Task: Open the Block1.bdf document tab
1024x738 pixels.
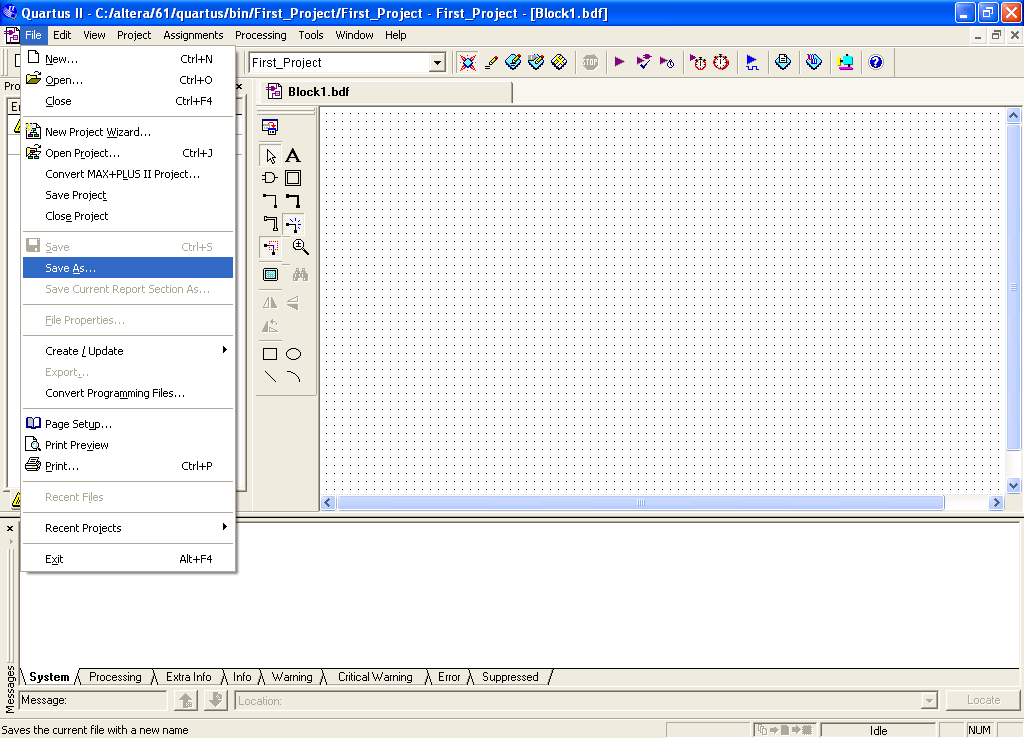Action: [x=318, y=92]
